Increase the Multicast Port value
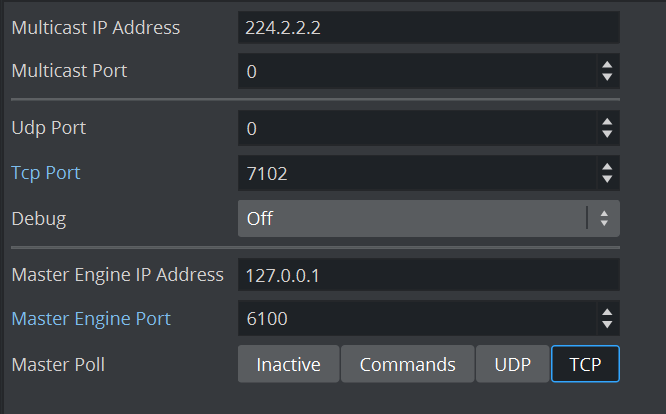This screenshot has height=414, width=666. 606,65
